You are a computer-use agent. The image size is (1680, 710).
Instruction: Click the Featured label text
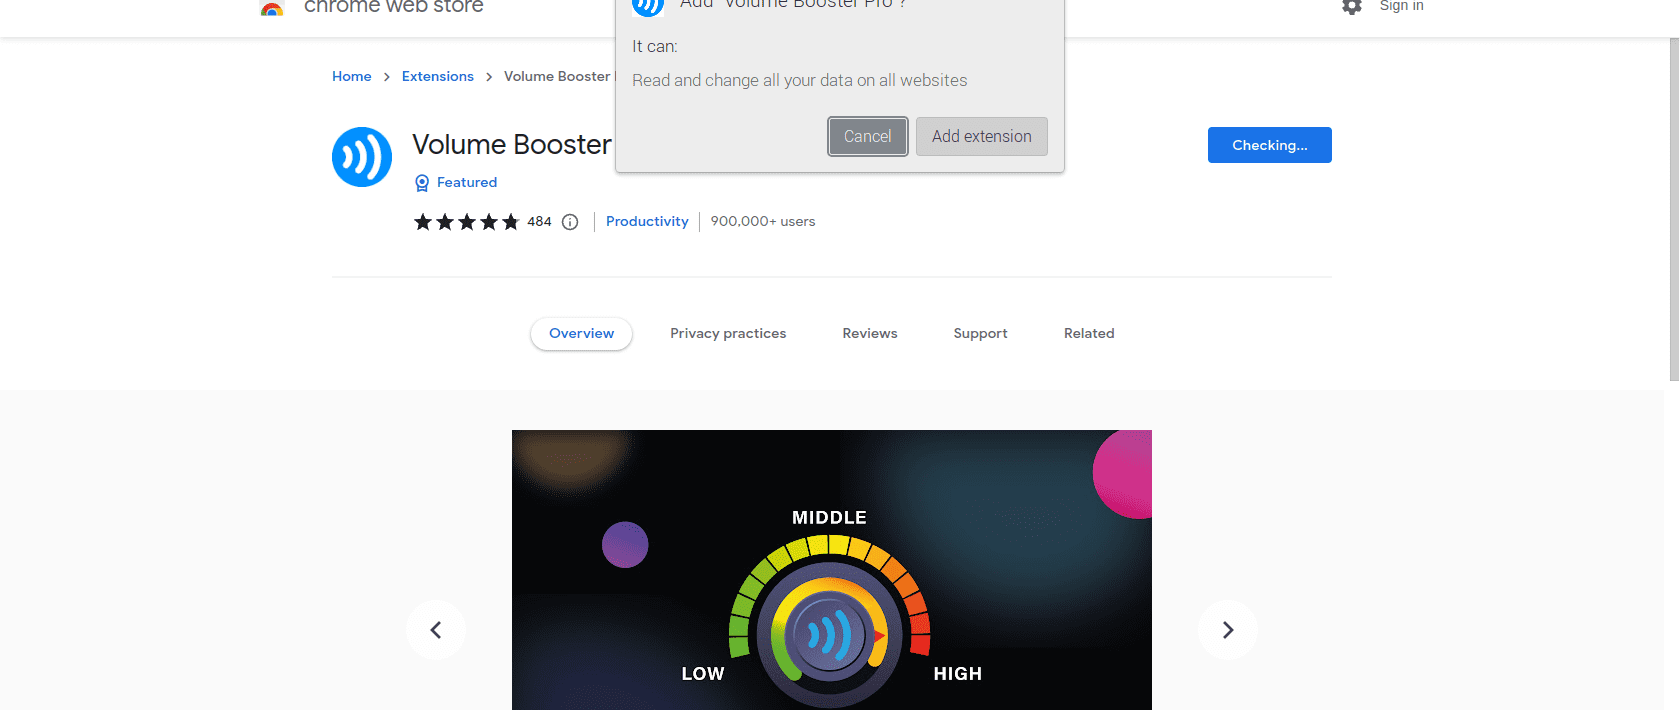467,183
